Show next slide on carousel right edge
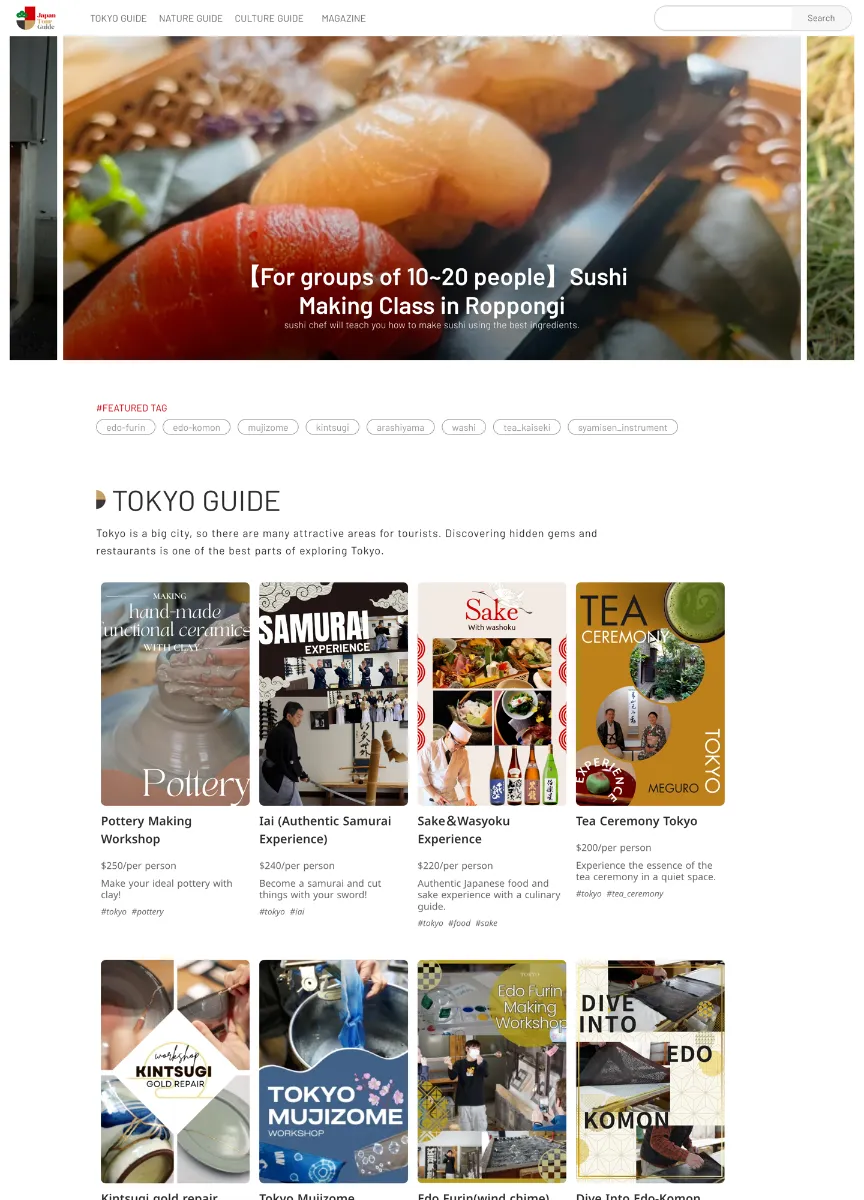This screenshot has height=1200, width=864. (x=830, y=198)
